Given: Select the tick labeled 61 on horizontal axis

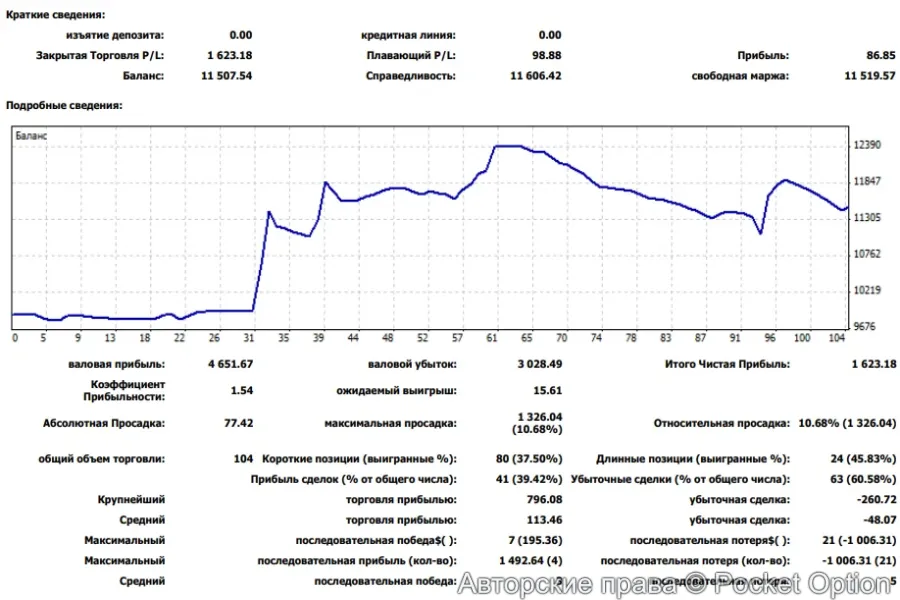Looking at the screenshot, I should pyautogui.click(x=493, y=338).
